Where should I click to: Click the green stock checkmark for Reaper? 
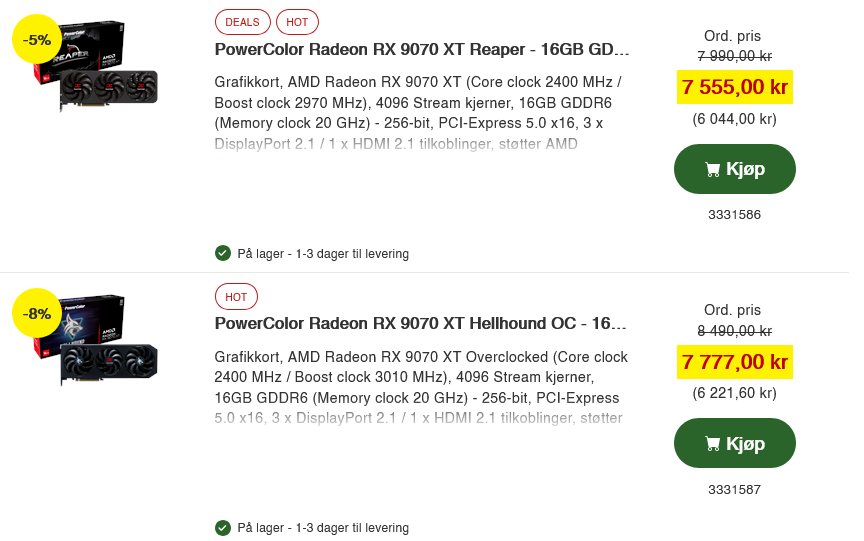point(223,253)
